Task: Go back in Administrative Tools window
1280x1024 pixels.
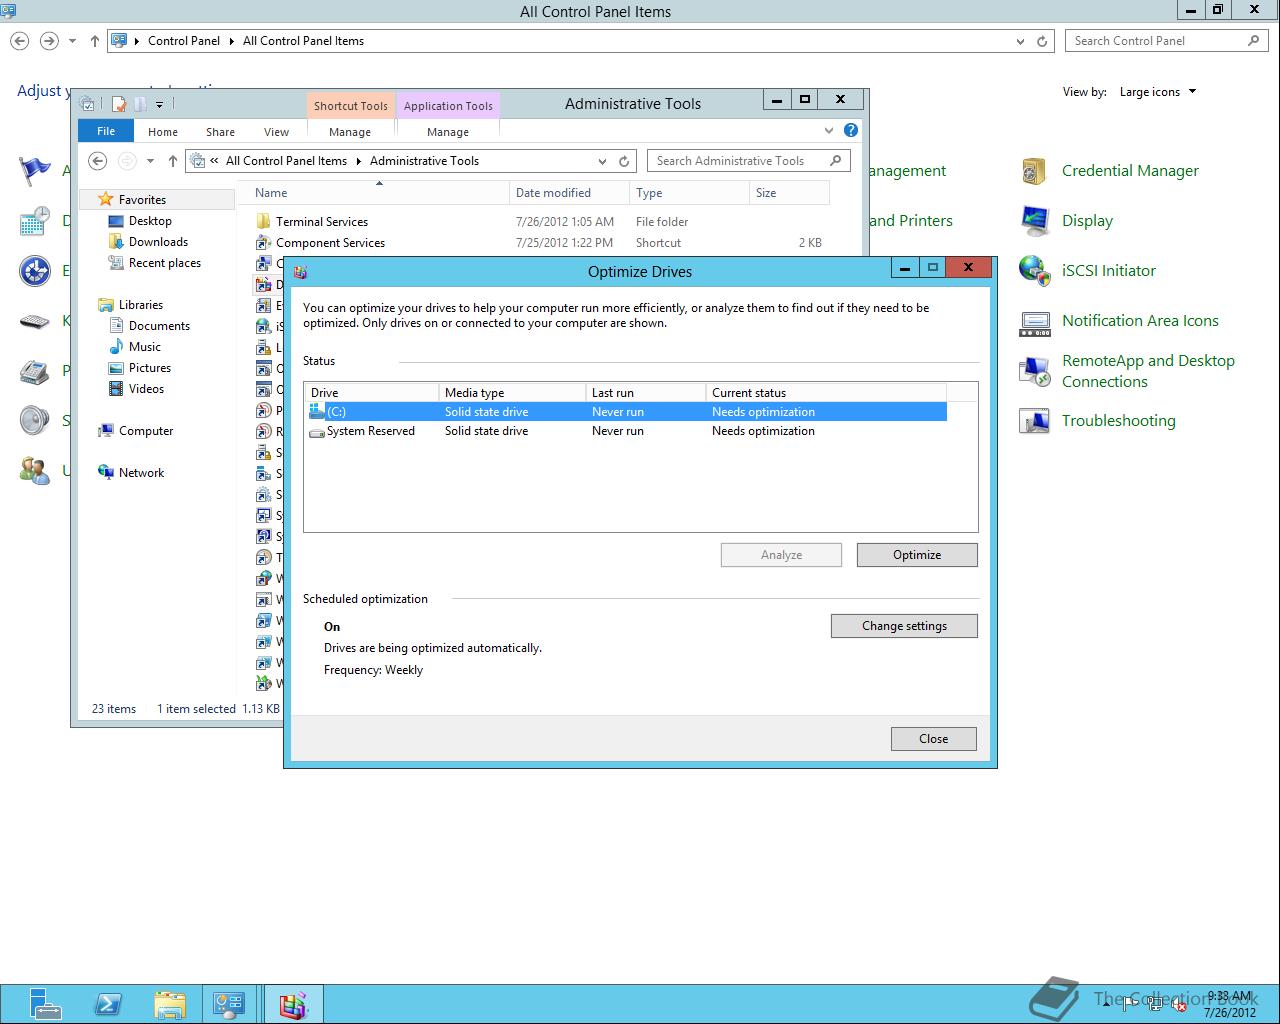Action: pyautogui.click(x=98, y=161)
